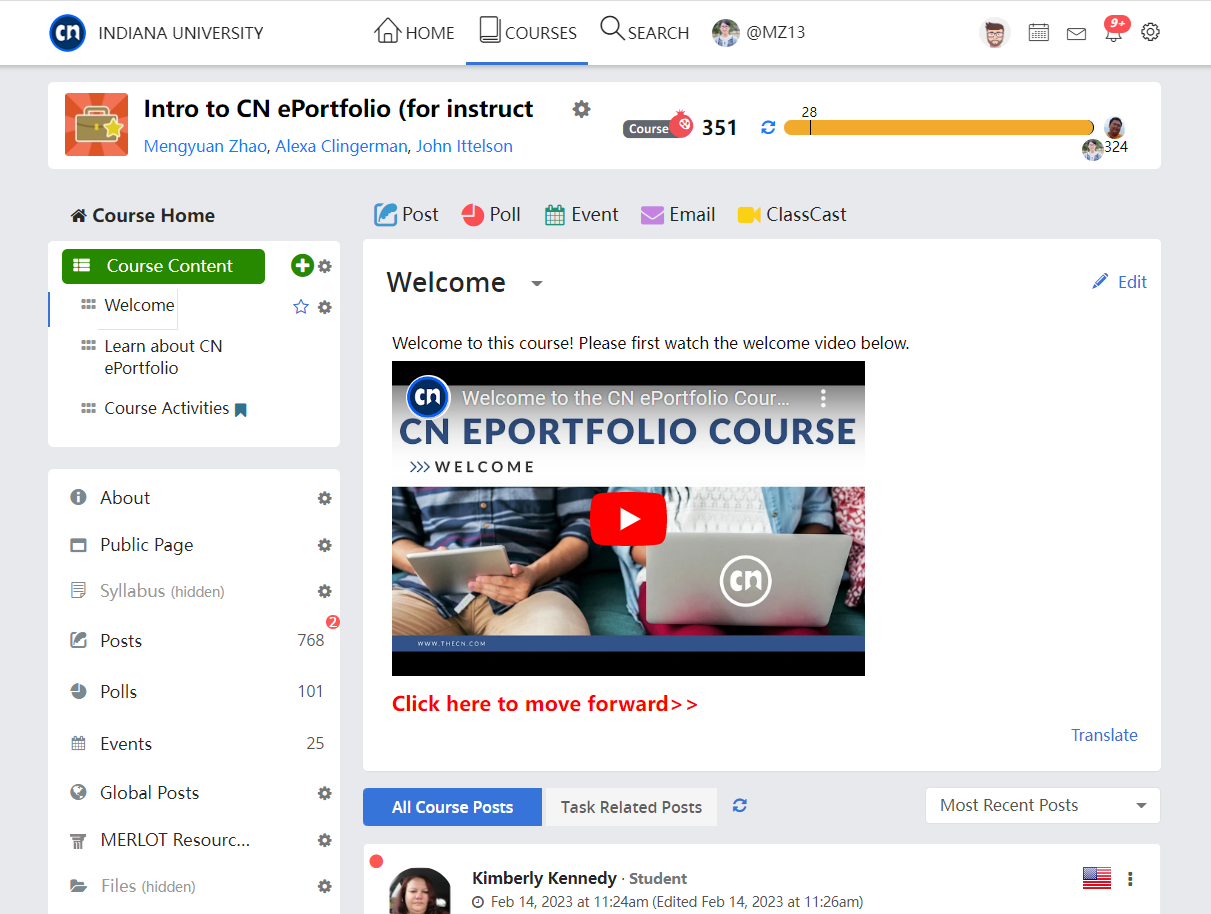Image resolution: width=1211 pixels, height=914 pixels.
Task: Compose a course Email
Action: (x=678, y=215)
